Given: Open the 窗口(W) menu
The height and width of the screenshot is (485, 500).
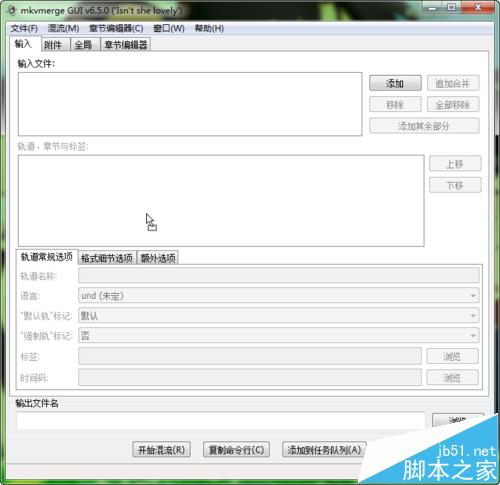Looking at the screenshot, I should coord(169,28).
